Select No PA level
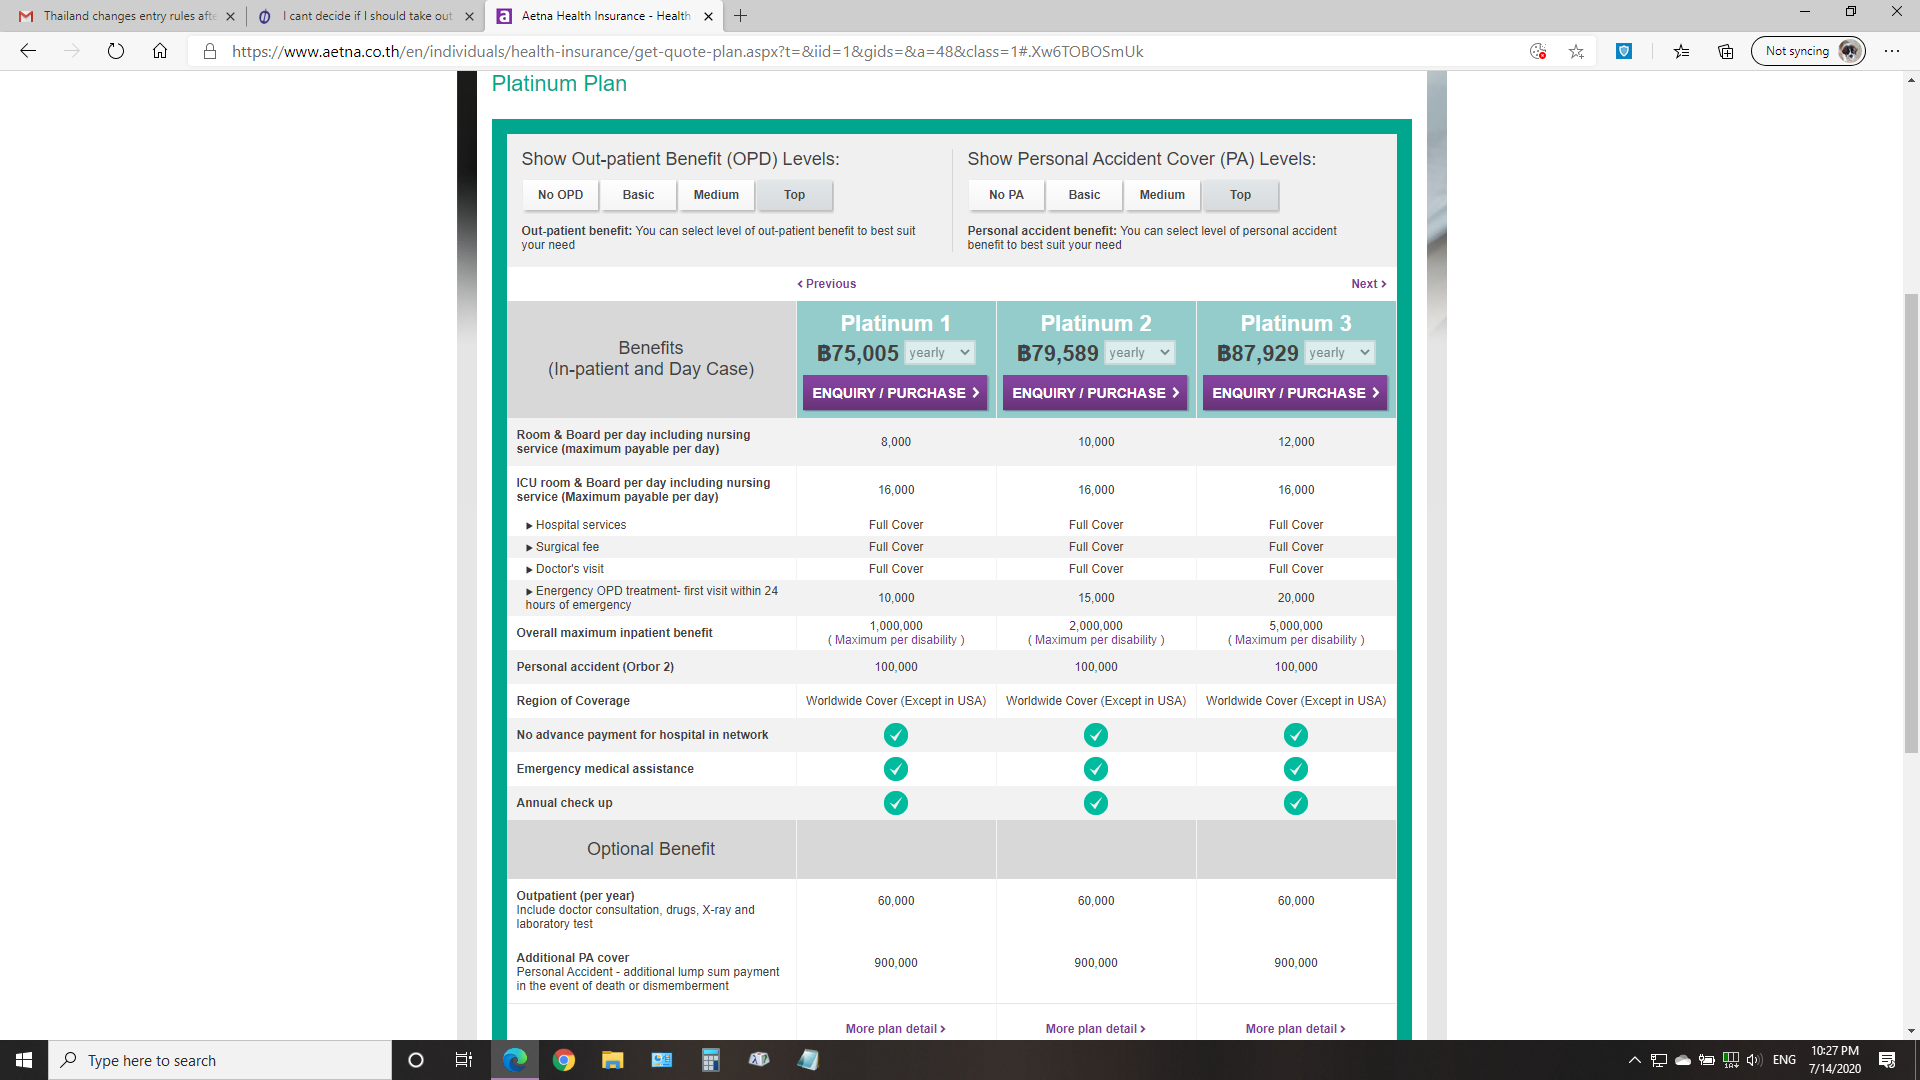Image resolution: width=1920 pixels, height=1080 pixels. pos(1006,195)
